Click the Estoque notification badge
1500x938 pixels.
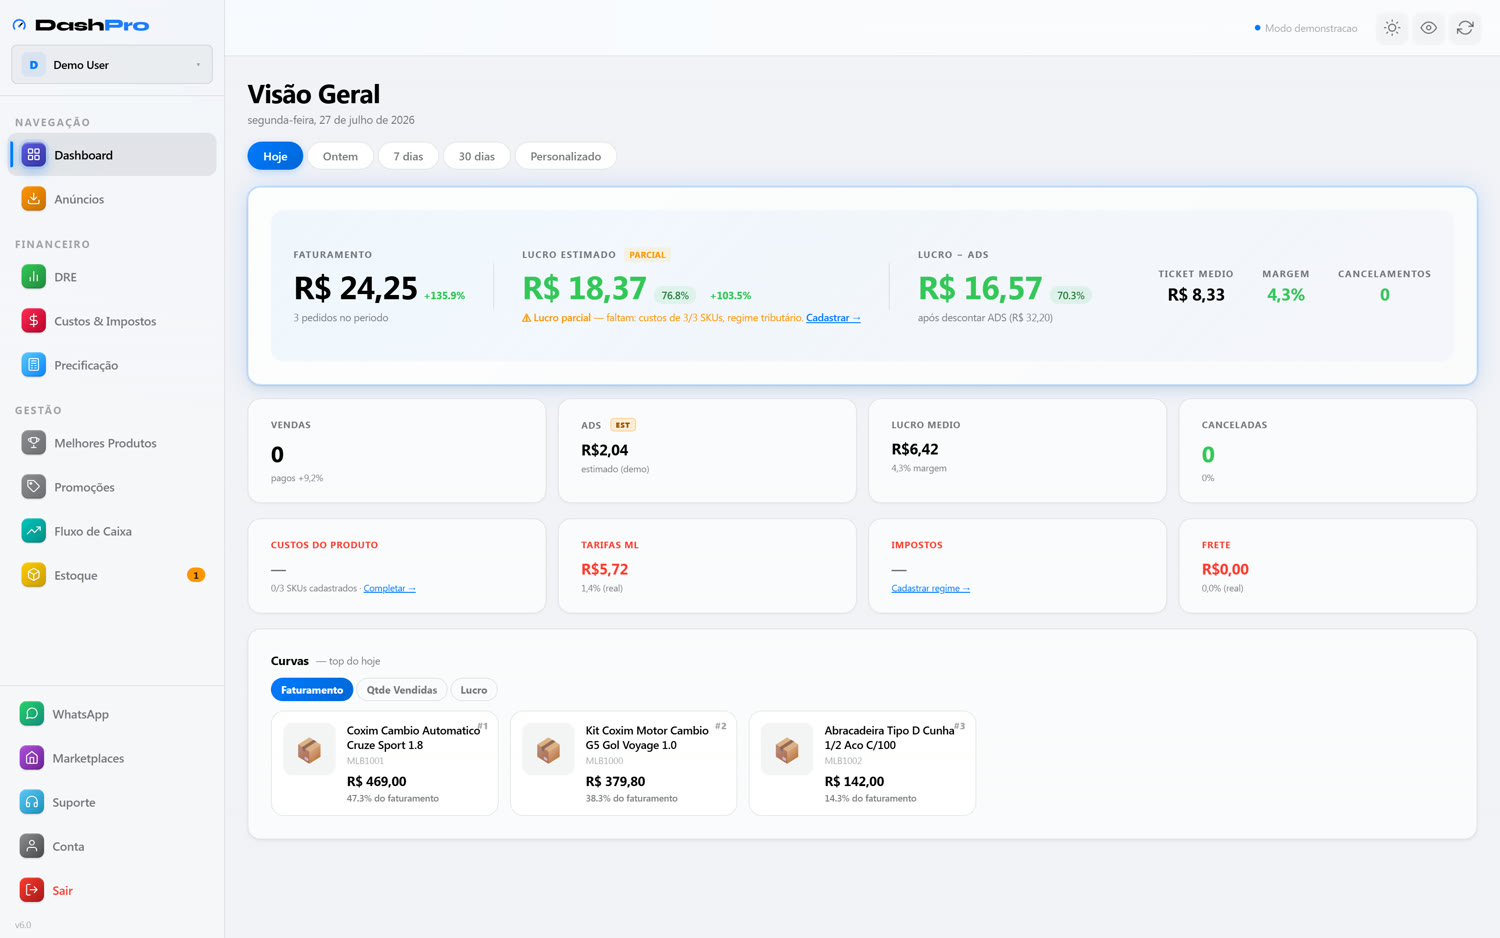click(x=196, y=575)
